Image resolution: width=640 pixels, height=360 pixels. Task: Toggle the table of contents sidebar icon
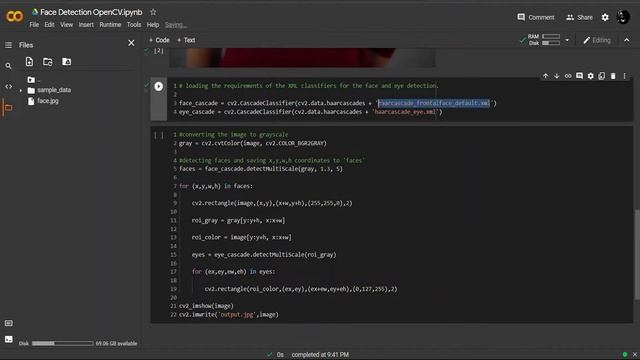[x=9, y=45]
